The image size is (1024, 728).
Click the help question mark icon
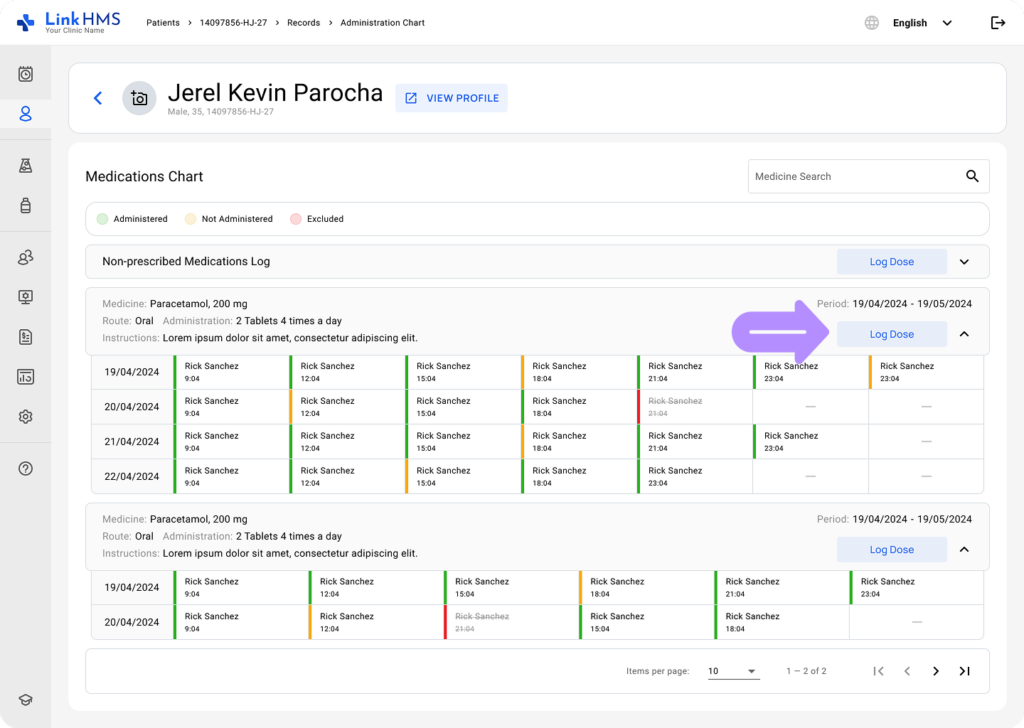26,468
